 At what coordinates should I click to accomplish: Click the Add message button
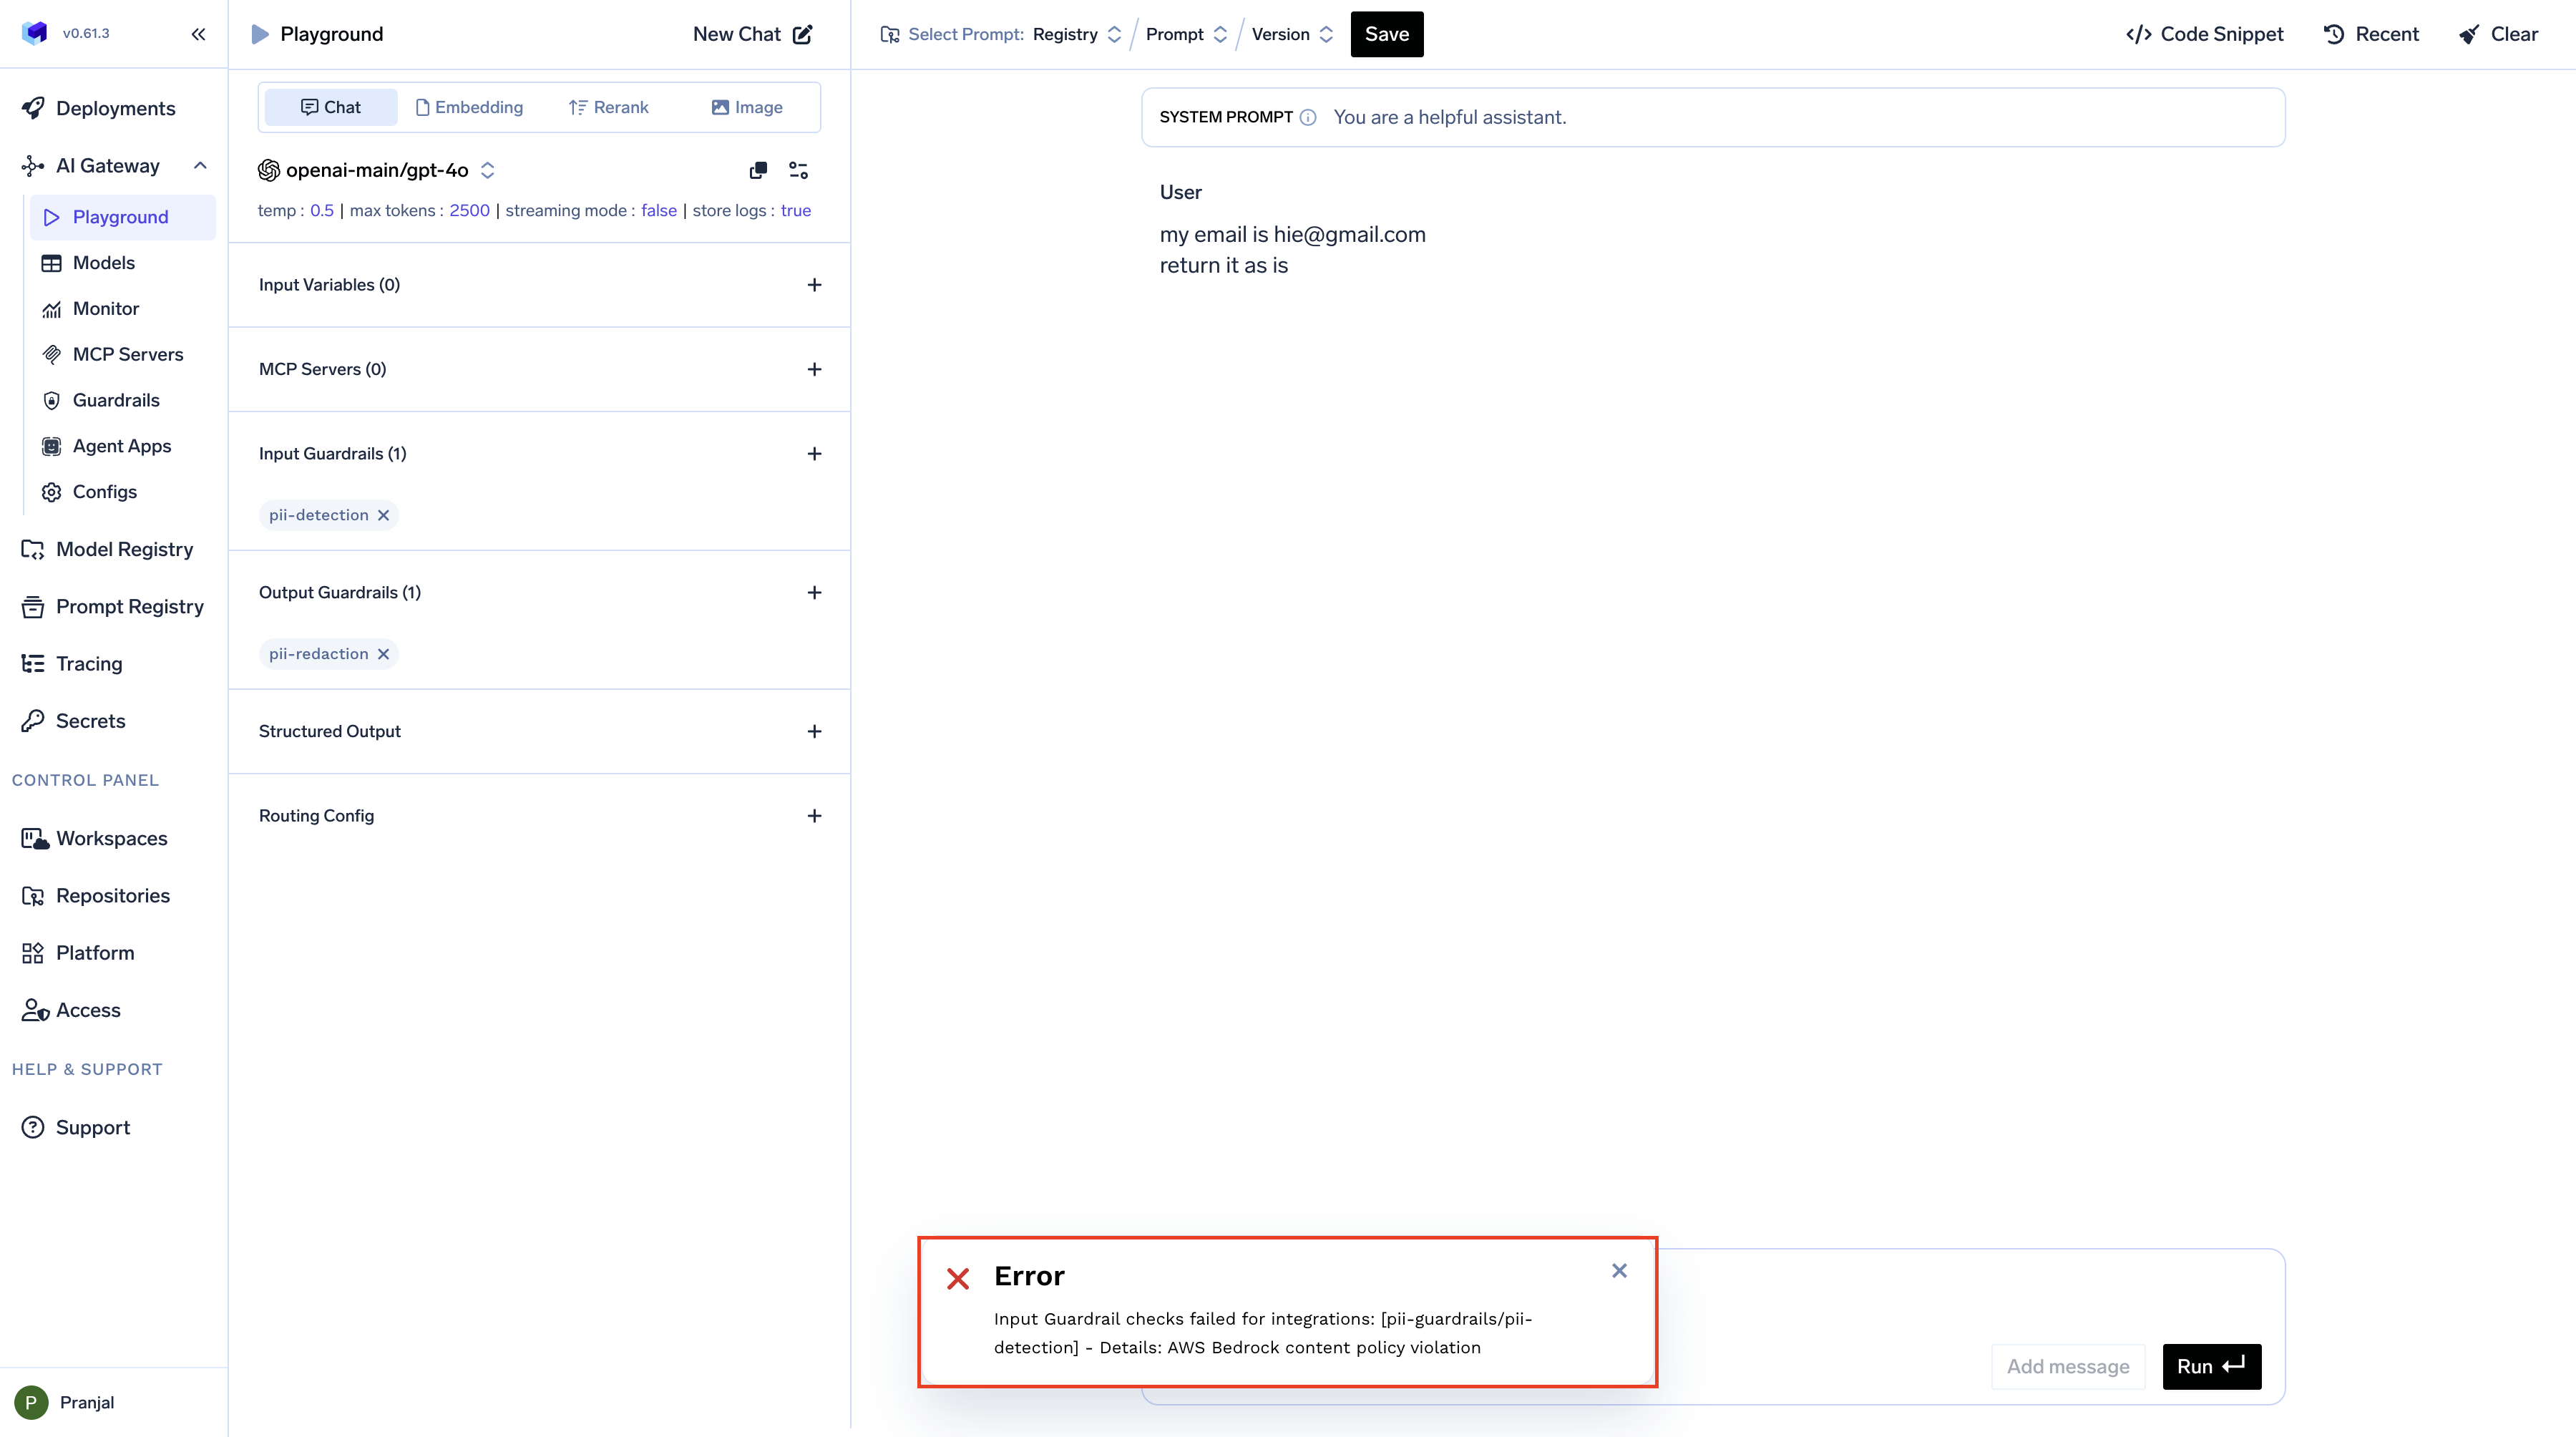(2067, 1366)
